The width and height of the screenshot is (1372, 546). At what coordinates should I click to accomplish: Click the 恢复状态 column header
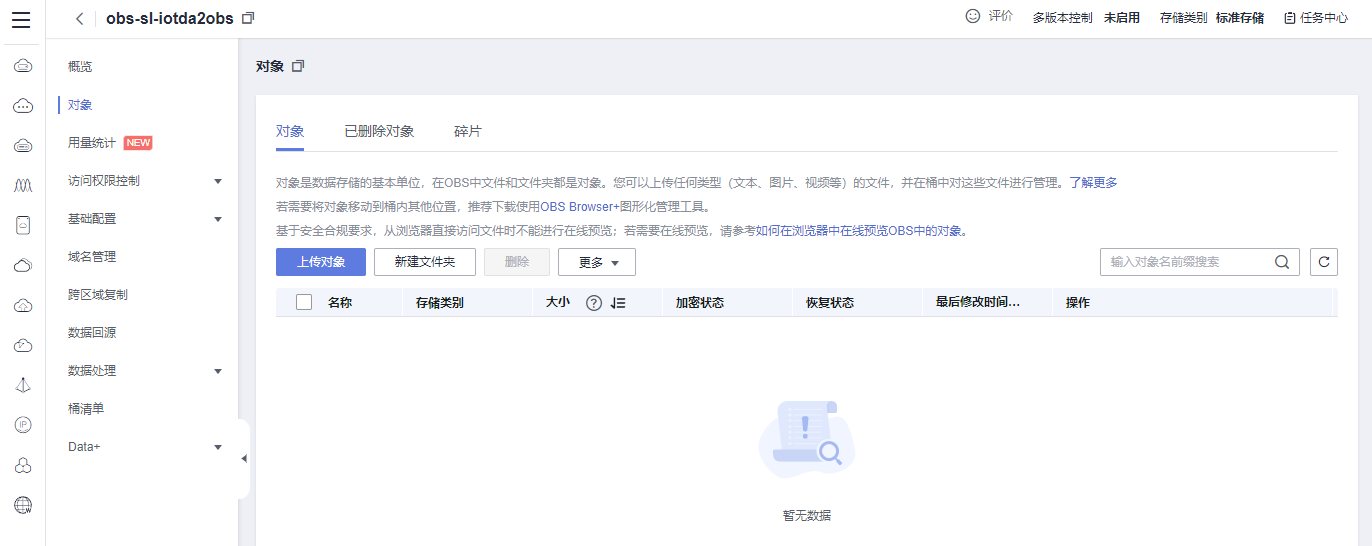pos(830,302)
